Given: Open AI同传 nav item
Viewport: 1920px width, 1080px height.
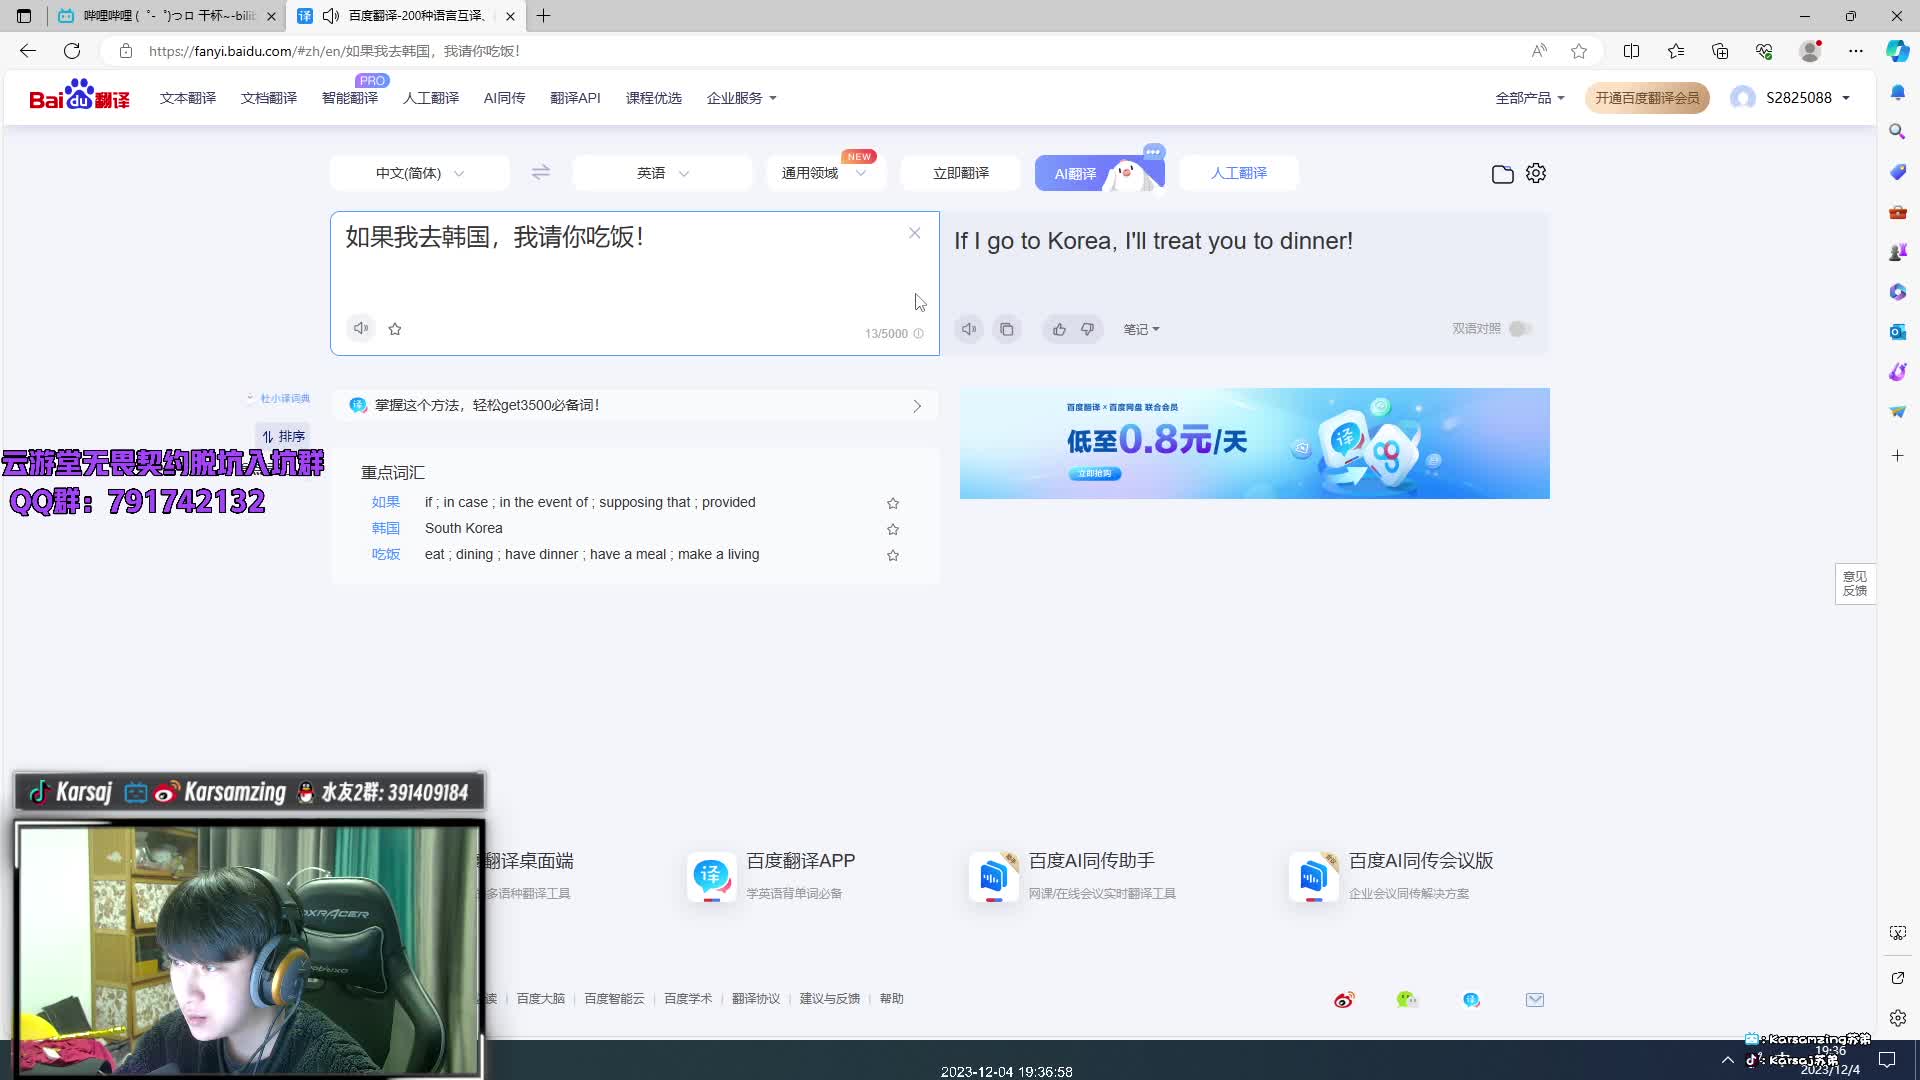Looking at the screenshot, I should (504, 98).
